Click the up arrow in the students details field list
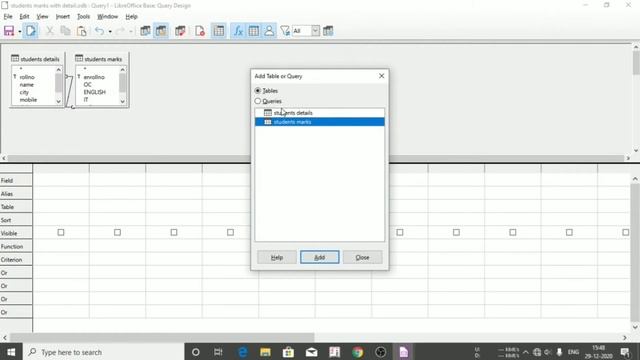This screenshot has width=640, height=360. coord(58,70)
